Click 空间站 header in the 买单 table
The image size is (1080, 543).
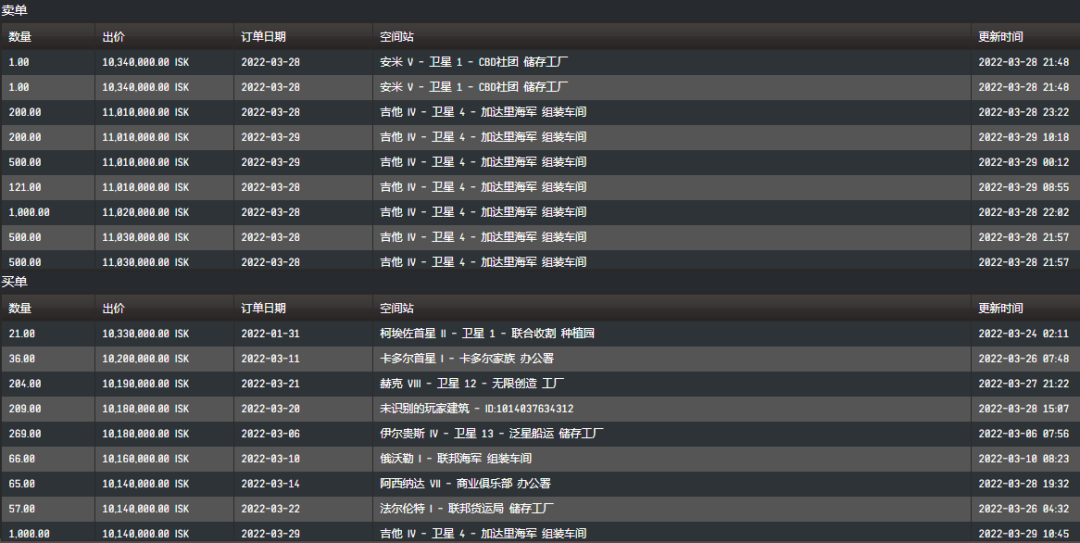point(397,308)
